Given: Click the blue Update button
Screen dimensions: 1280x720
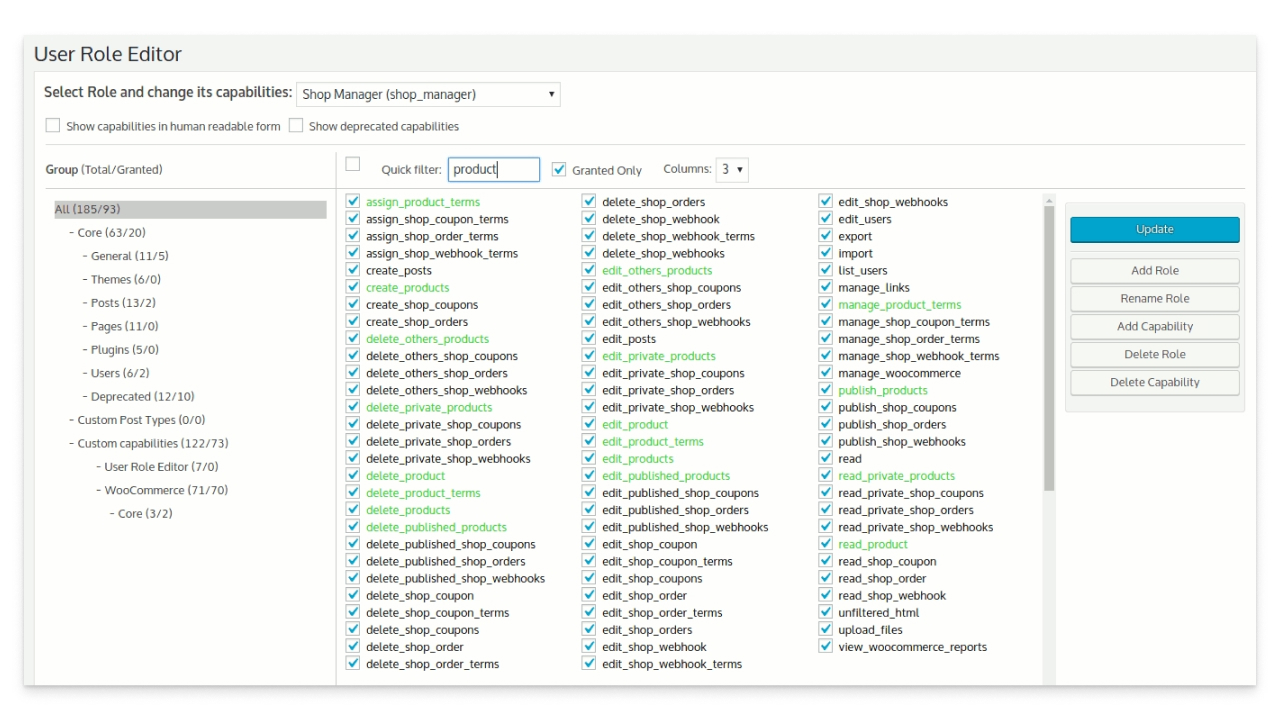Looking at the screenshot, I should click(x=1154, y=230).
